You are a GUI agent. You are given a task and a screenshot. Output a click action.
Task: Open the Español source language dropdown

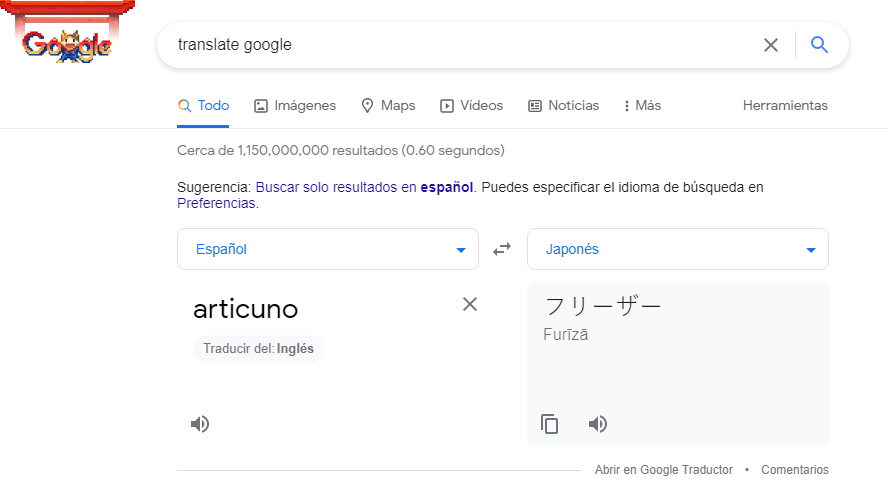click(328, 249)
